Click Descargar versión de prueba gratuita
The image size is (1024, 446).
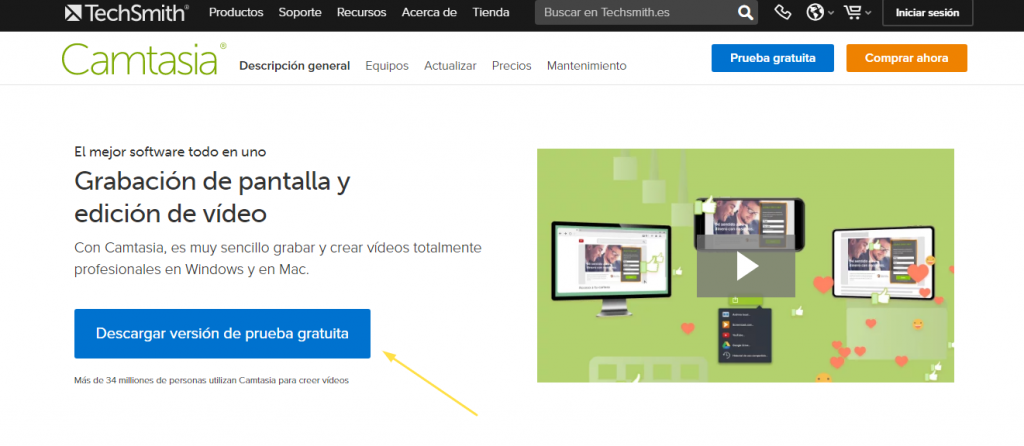click(x=222, y=334)
